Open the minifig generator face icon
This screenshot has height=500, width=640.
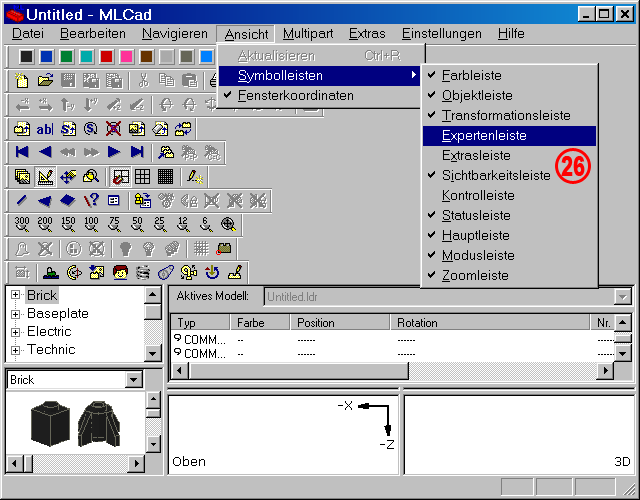click(120, 273)
